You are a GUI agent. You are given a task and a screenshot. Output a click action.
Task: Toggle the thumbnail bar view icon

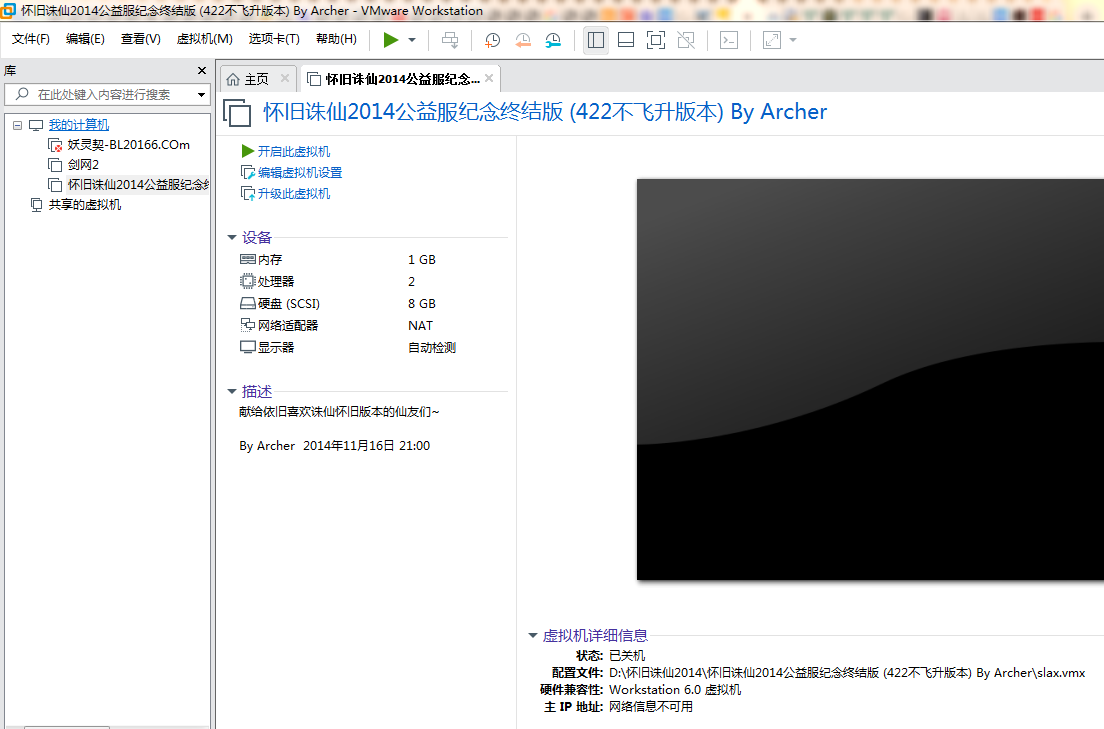(626, 40)
